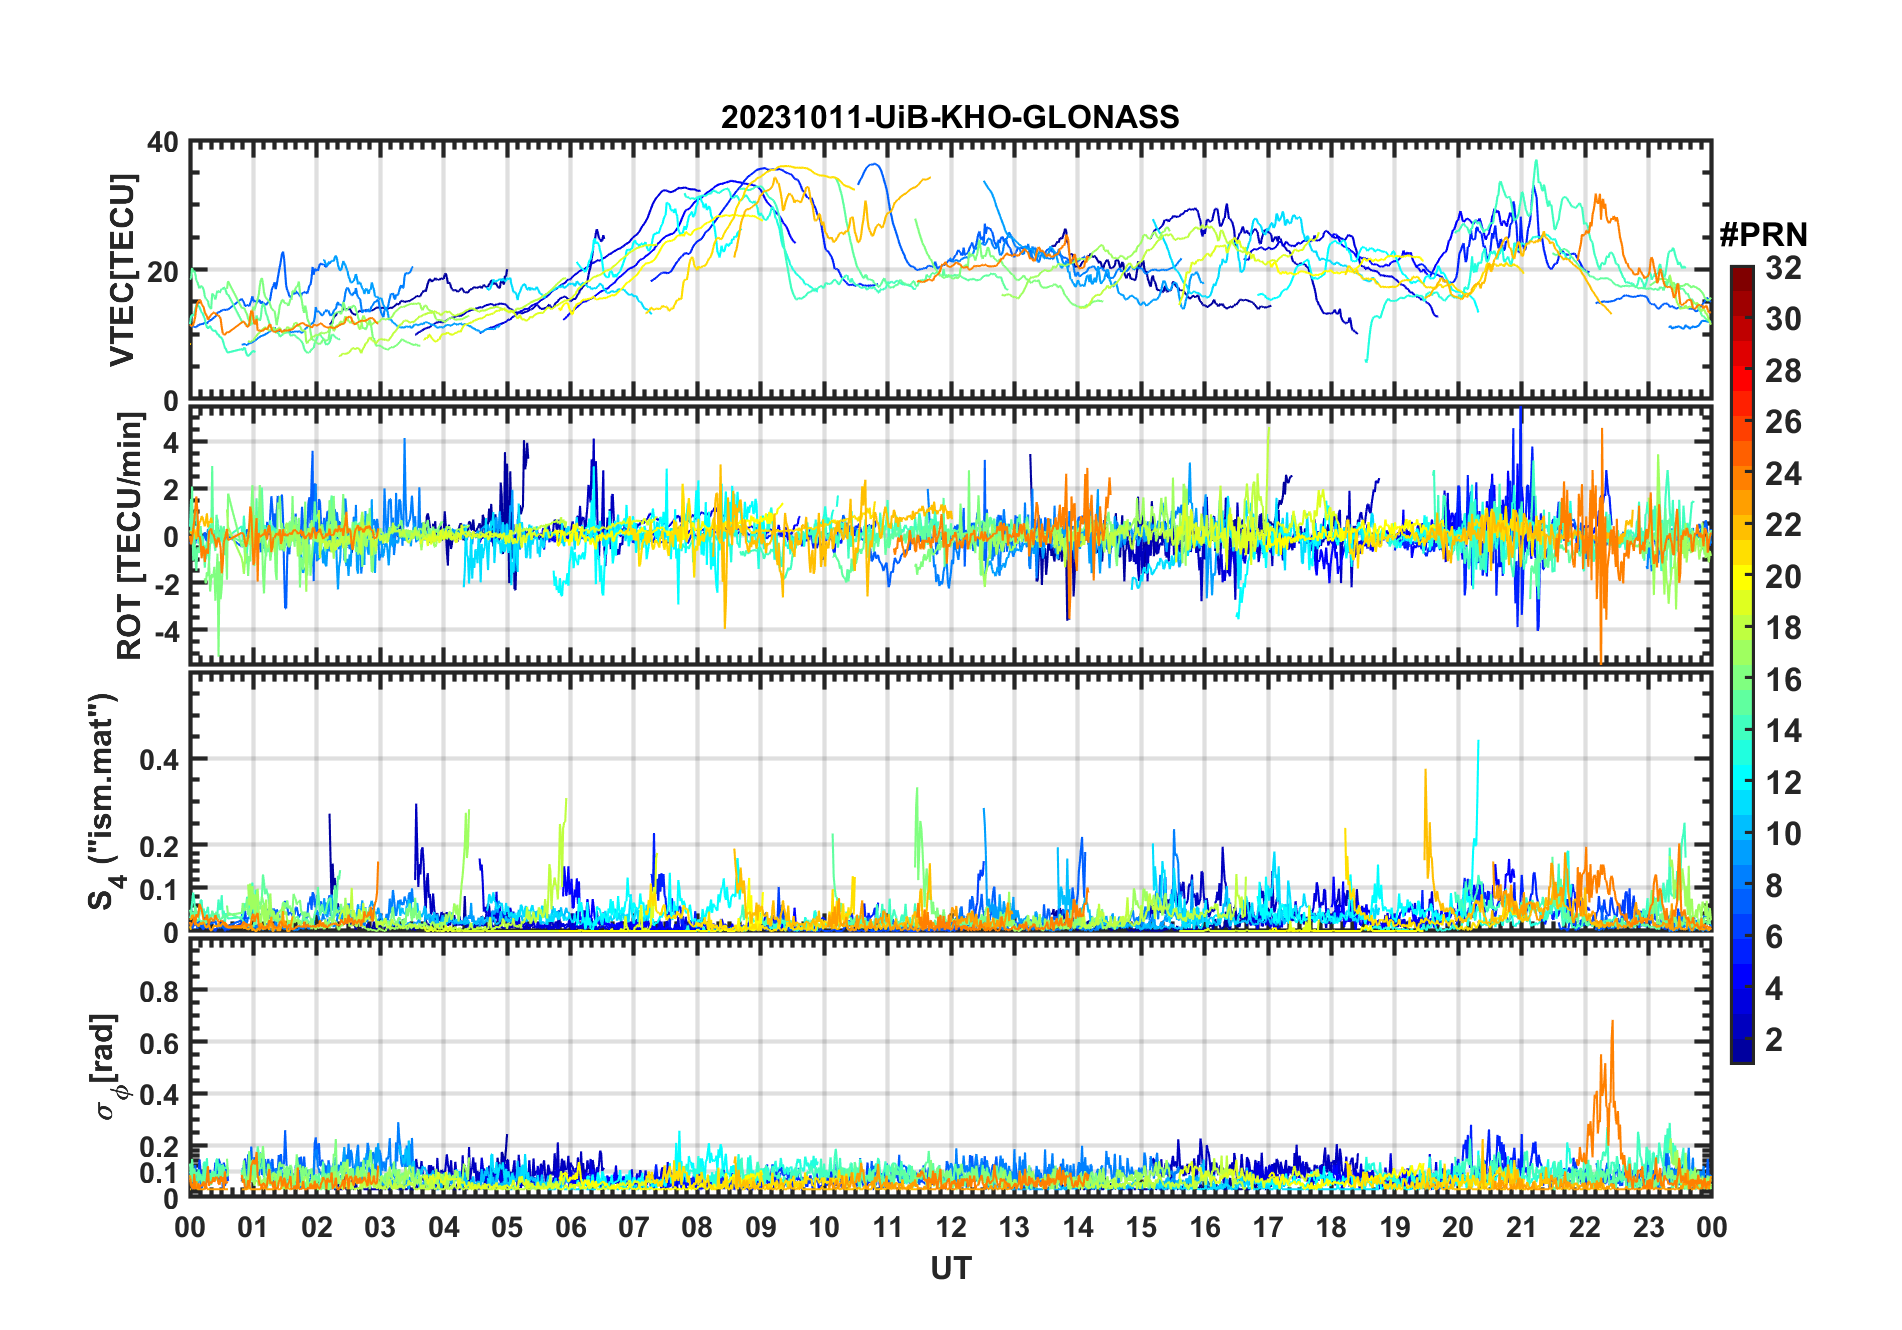Image resolution: width=1902 pixels, height=1330 pixels.
Task: Click the "03" hour tick on the UT axis
Action: click(x=380, y=1228)
